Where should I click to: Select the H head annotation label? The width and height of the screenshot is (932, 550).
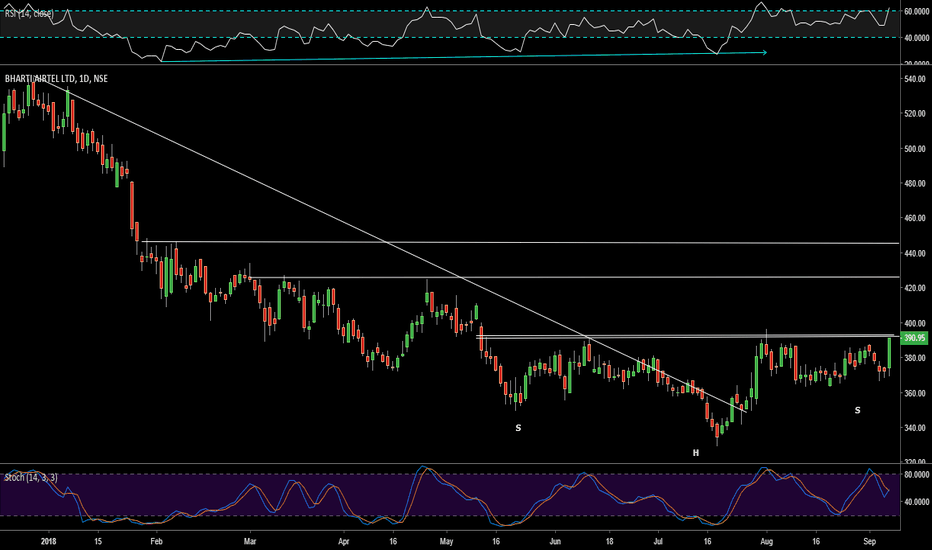pos(696,453)
